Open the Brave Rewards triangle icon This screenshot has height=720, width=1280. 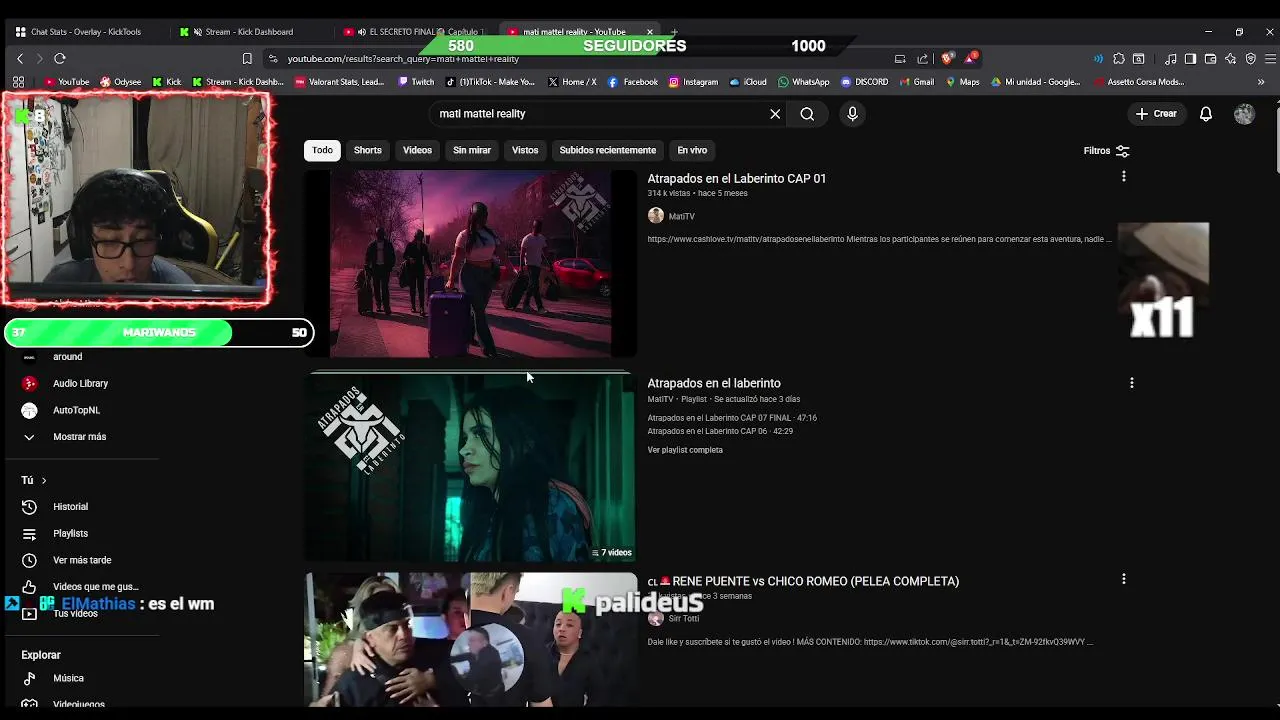coord(970,59)
